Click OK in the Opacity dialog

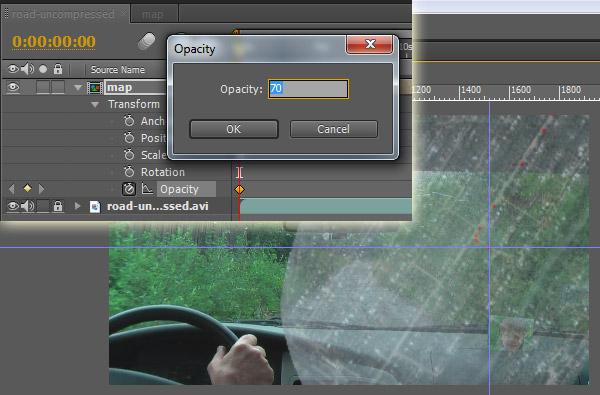coord(234,129)
